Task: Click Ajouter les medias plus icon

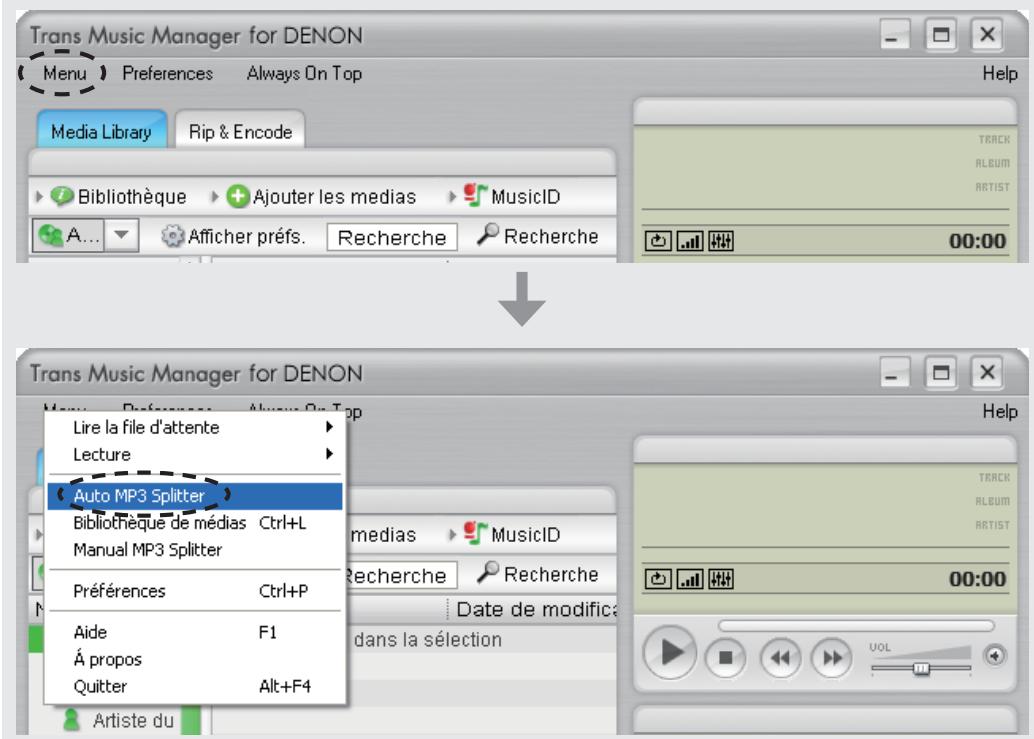Action: (237, 196)
